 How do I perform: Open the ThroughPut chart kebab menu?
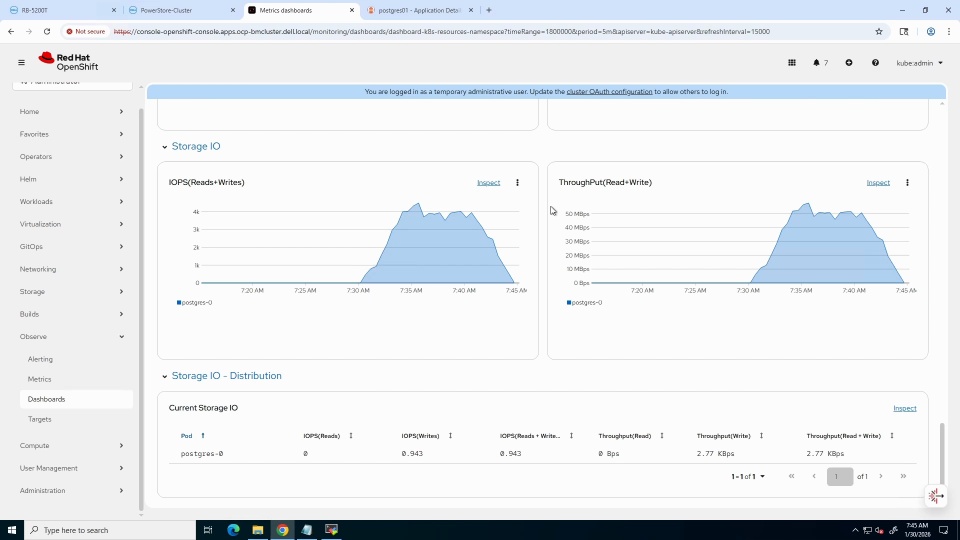pos(907,182)
